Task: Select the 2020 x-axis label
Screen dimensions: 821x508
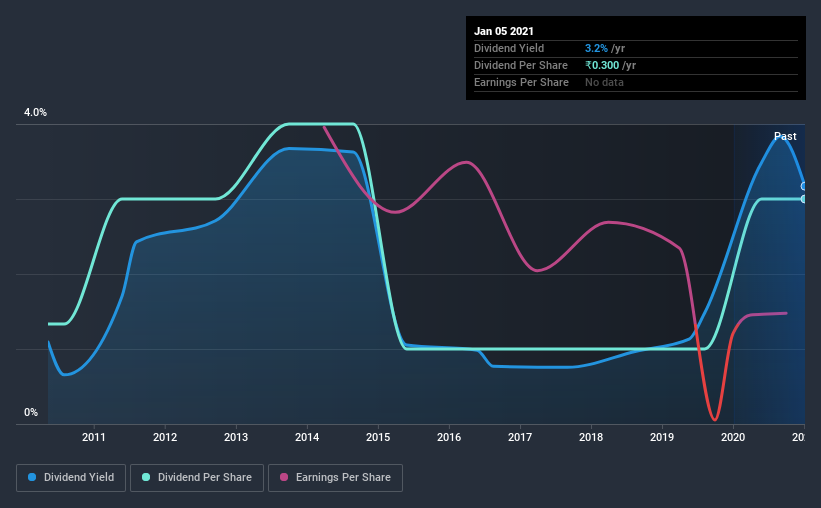Action: point(733,437)
